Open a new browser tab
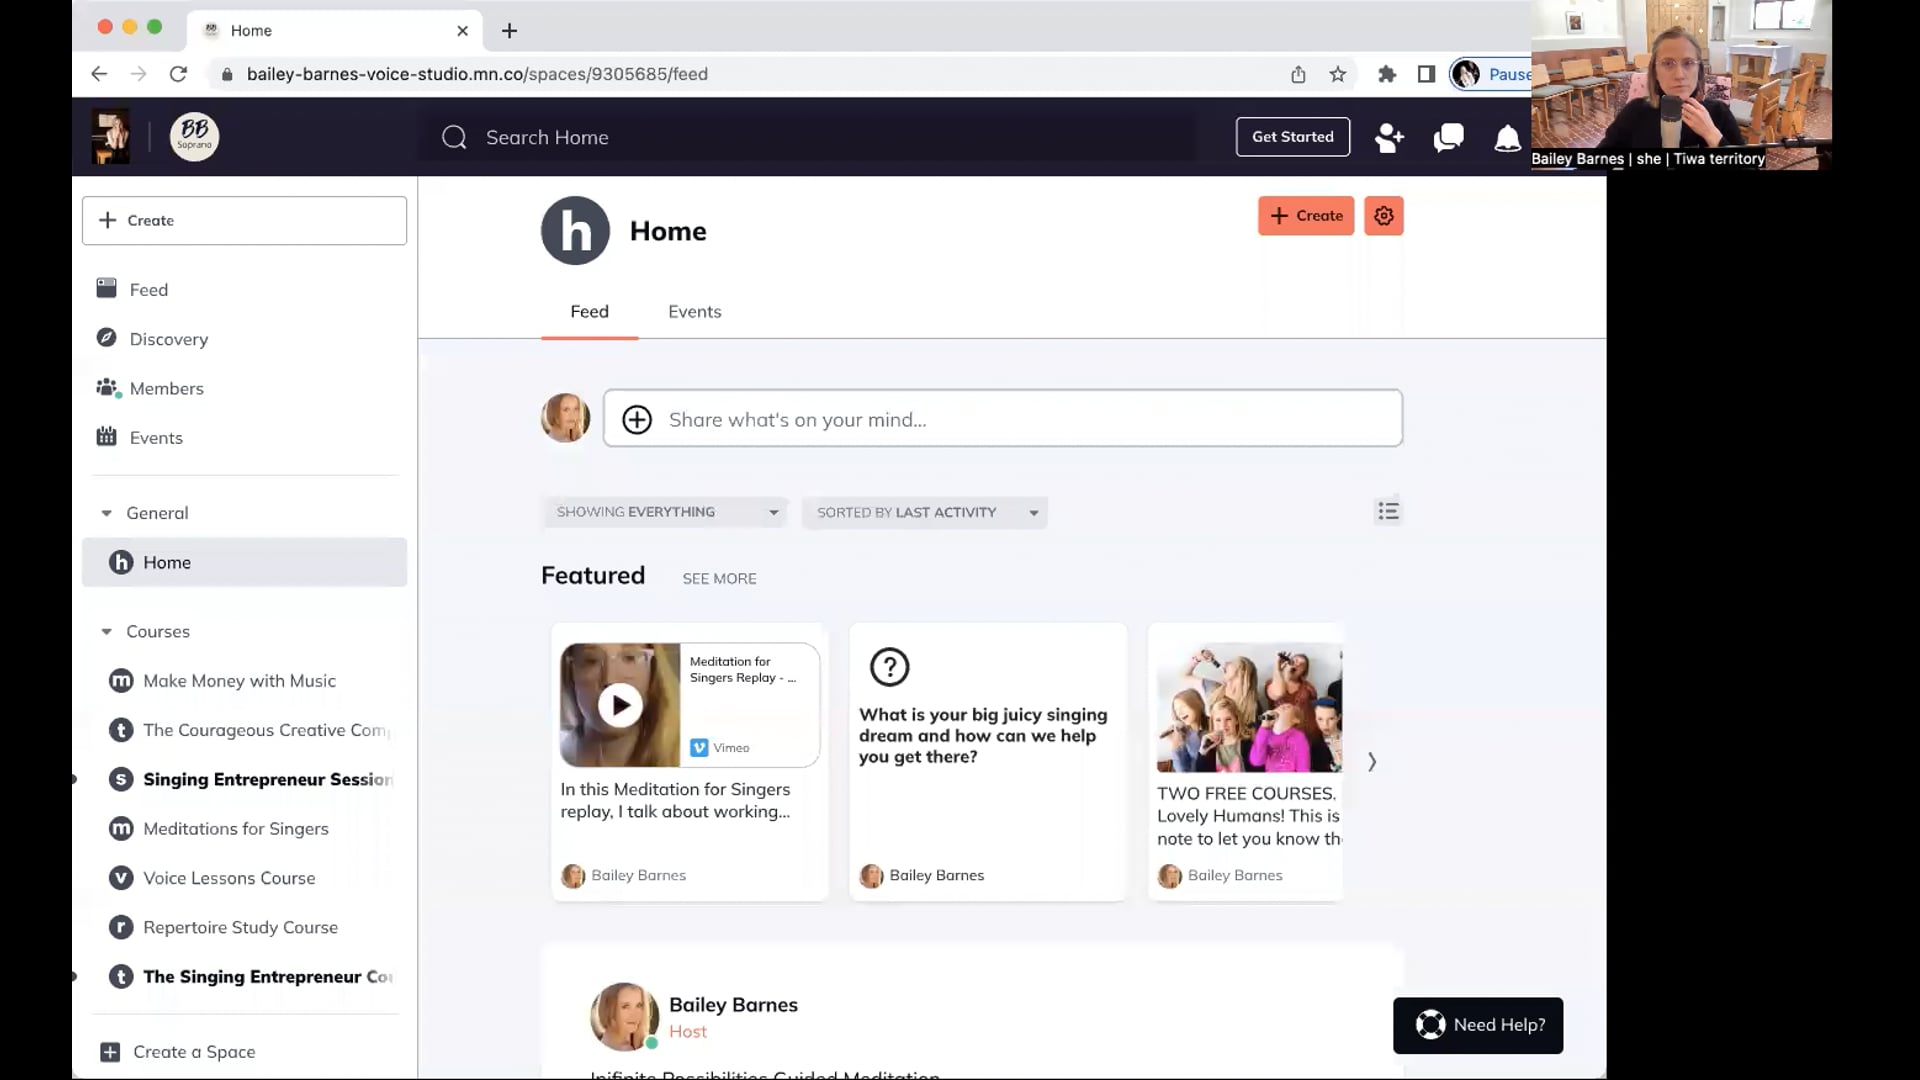 509,31
